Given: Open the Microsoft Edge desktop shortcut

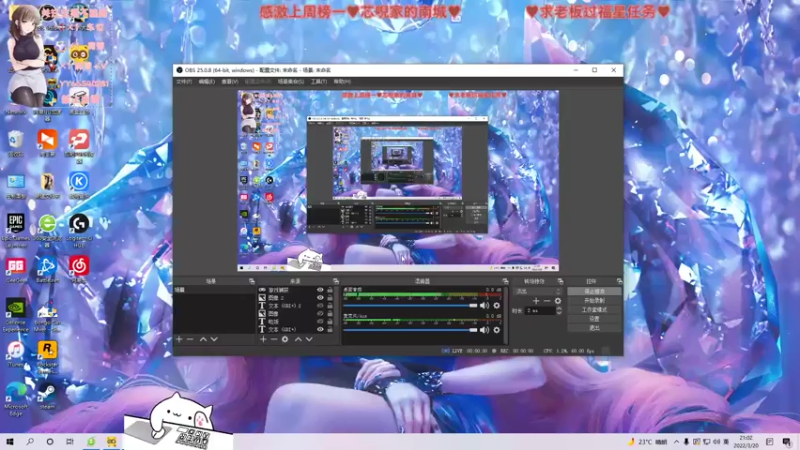Looking at the screenshot, I should (16, 399).
